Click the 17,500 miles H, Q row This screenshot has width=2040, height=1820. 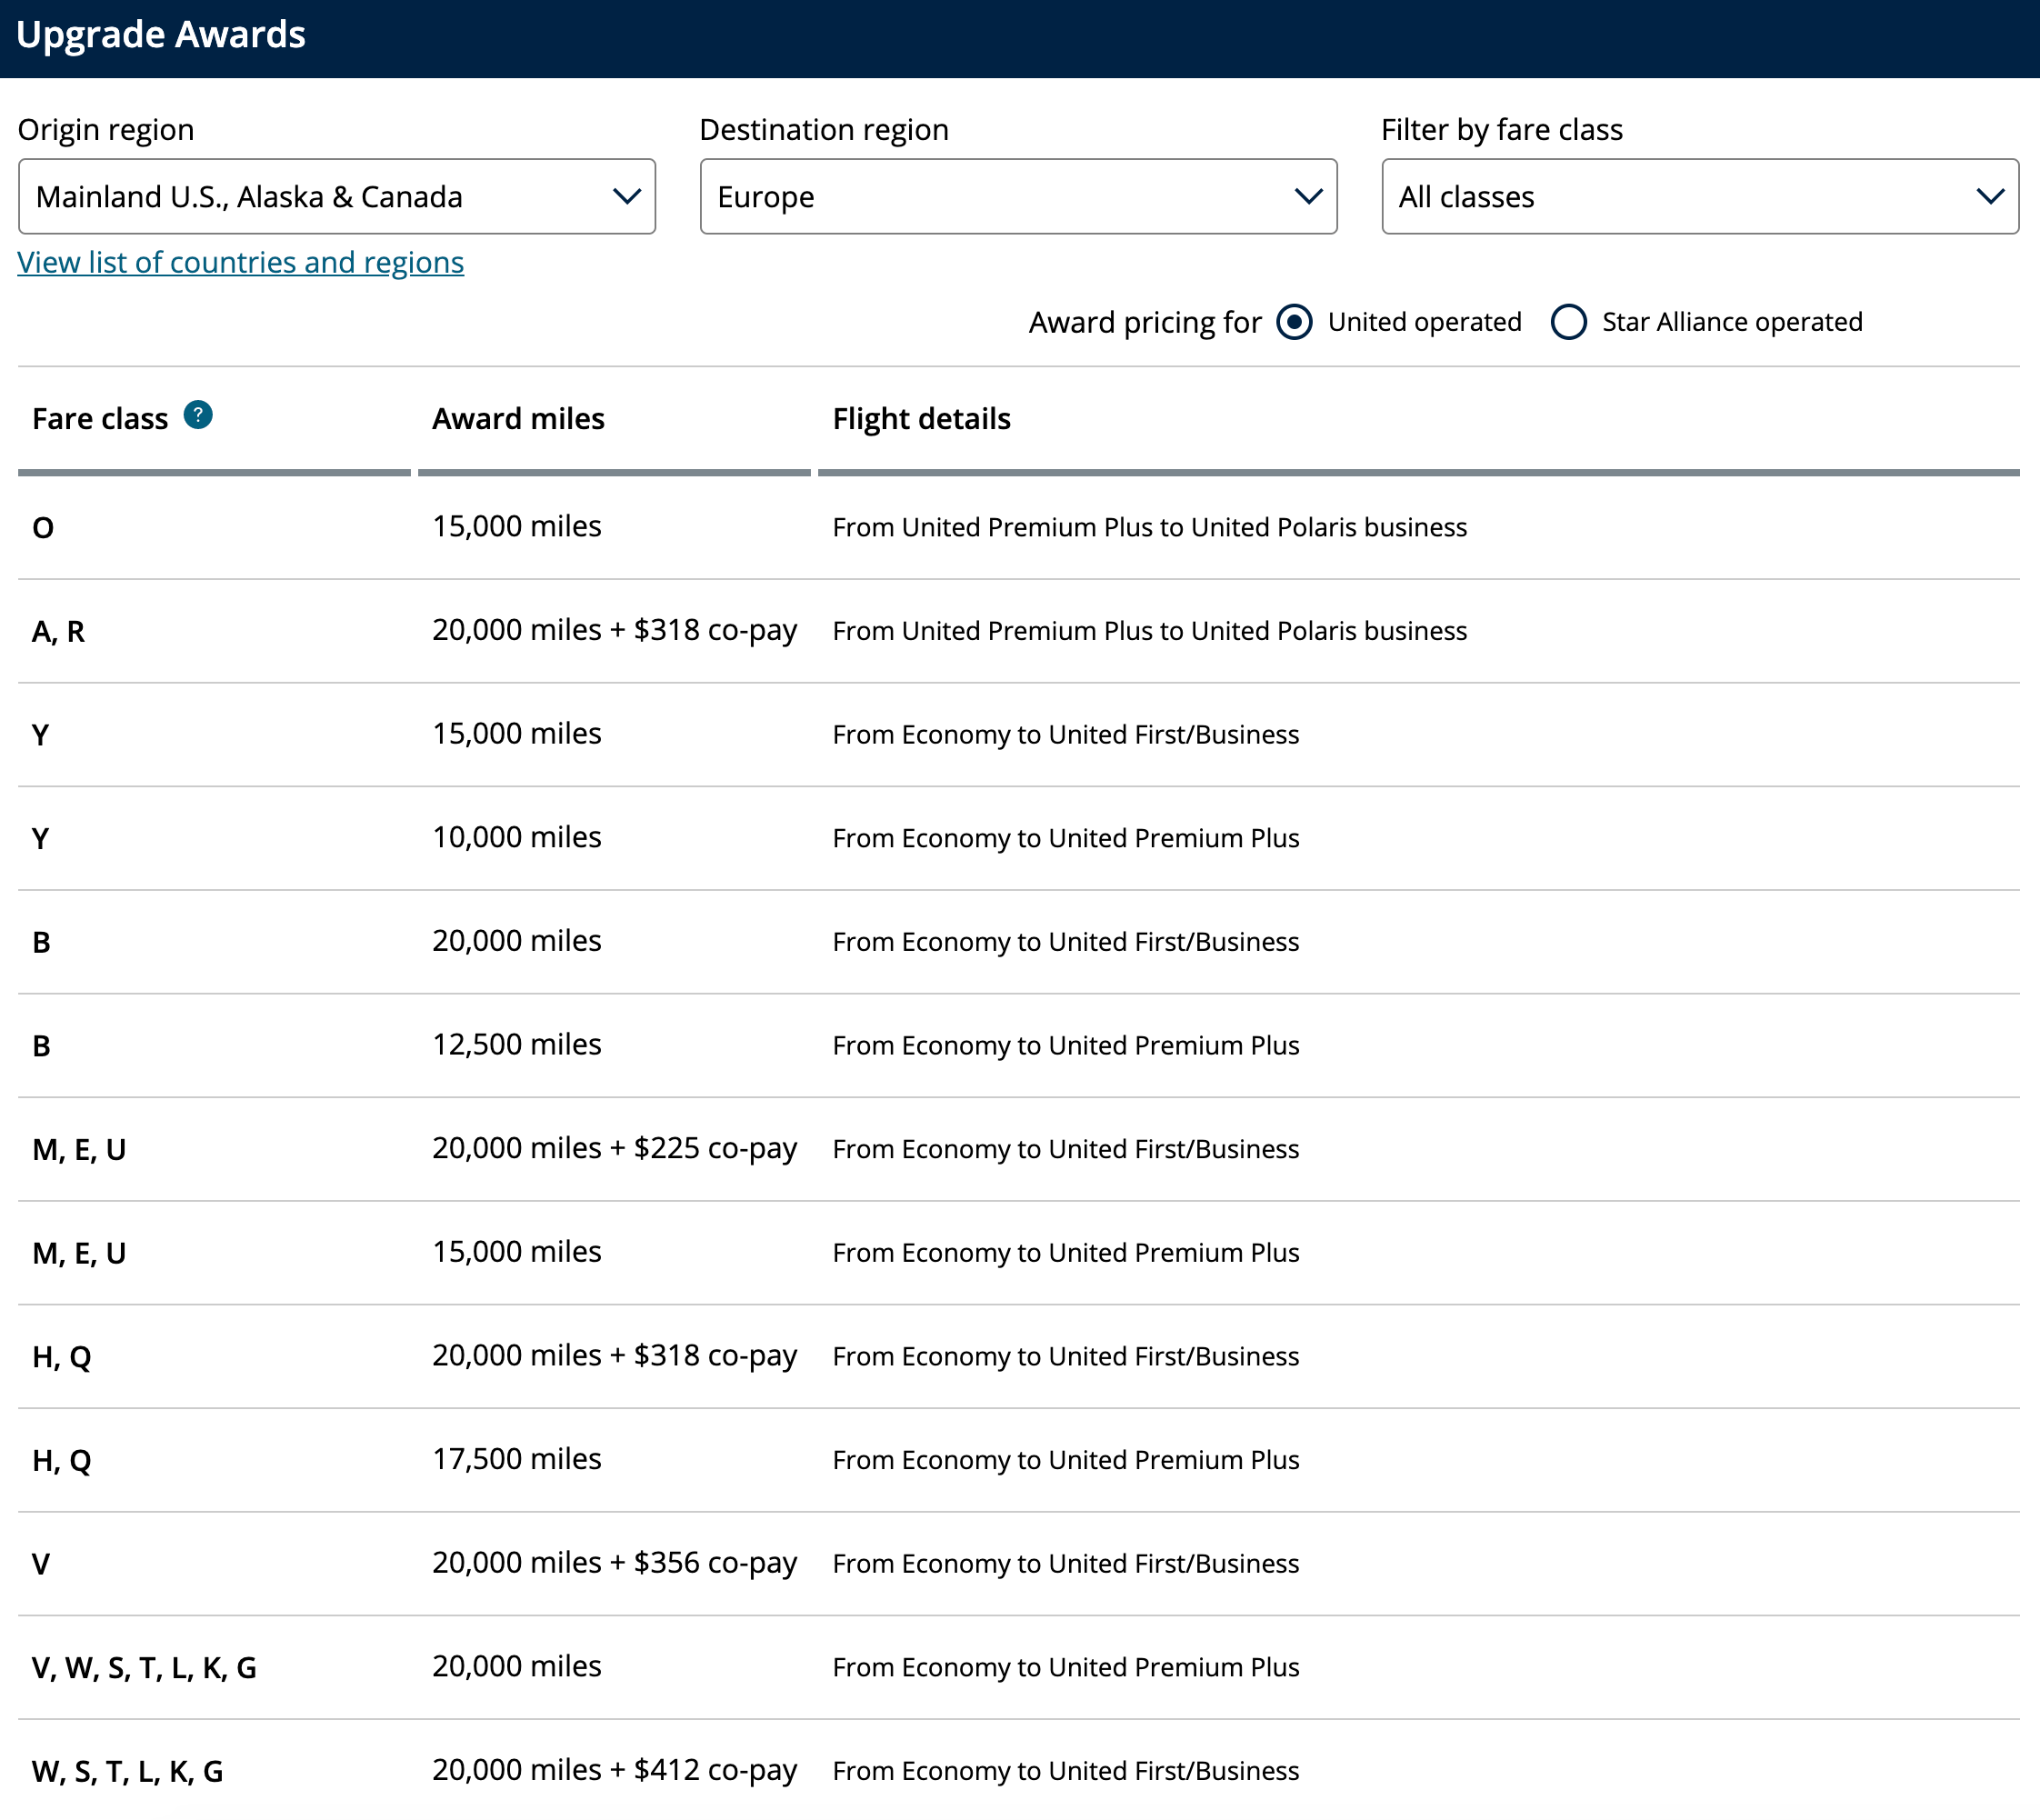pyautogui.click(x=516, y=1459)
